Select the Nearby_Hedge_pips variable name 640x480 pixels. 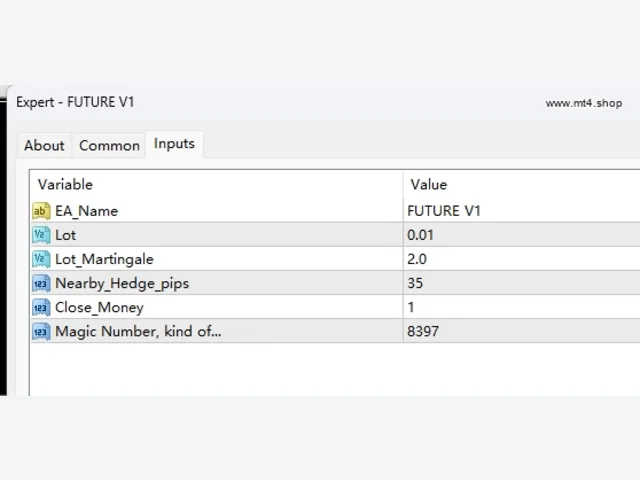122,283
